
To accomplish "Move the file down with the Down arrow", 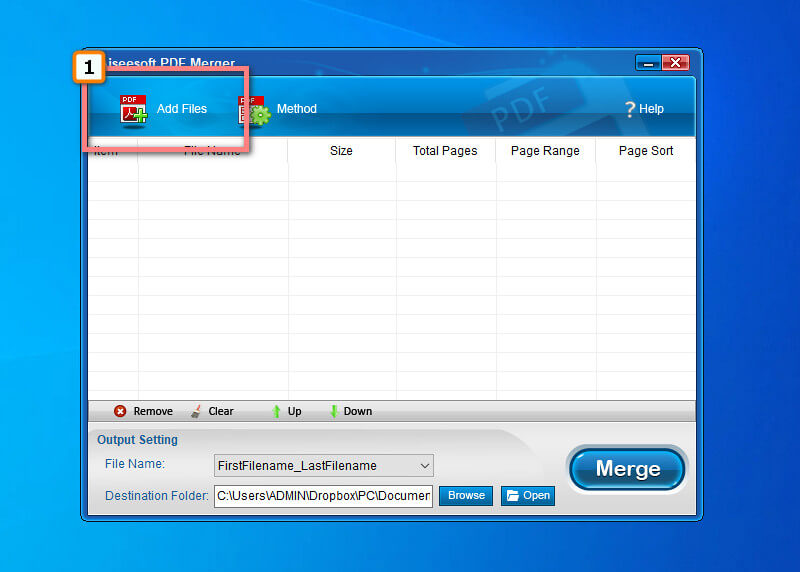I will coord(334,411).
